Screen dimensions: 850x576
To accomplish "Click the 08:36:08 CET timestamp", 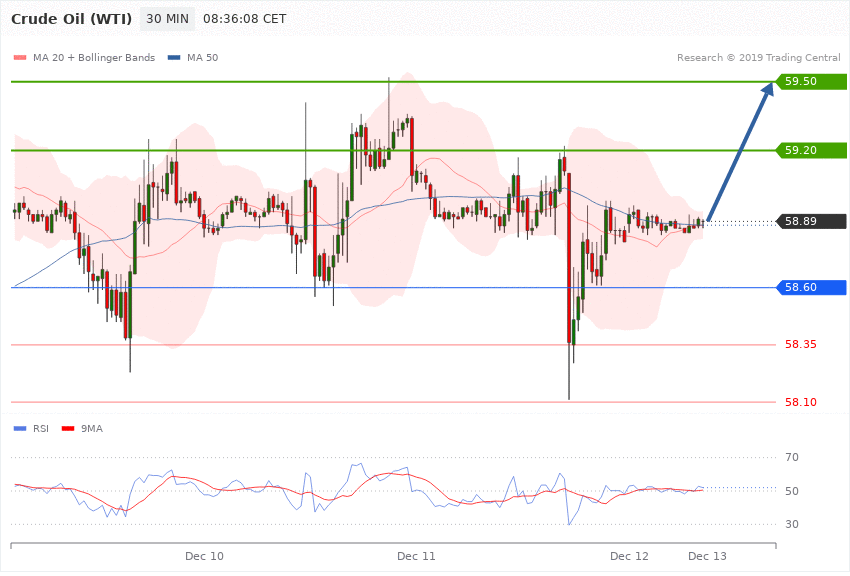I will coord(244,19).
